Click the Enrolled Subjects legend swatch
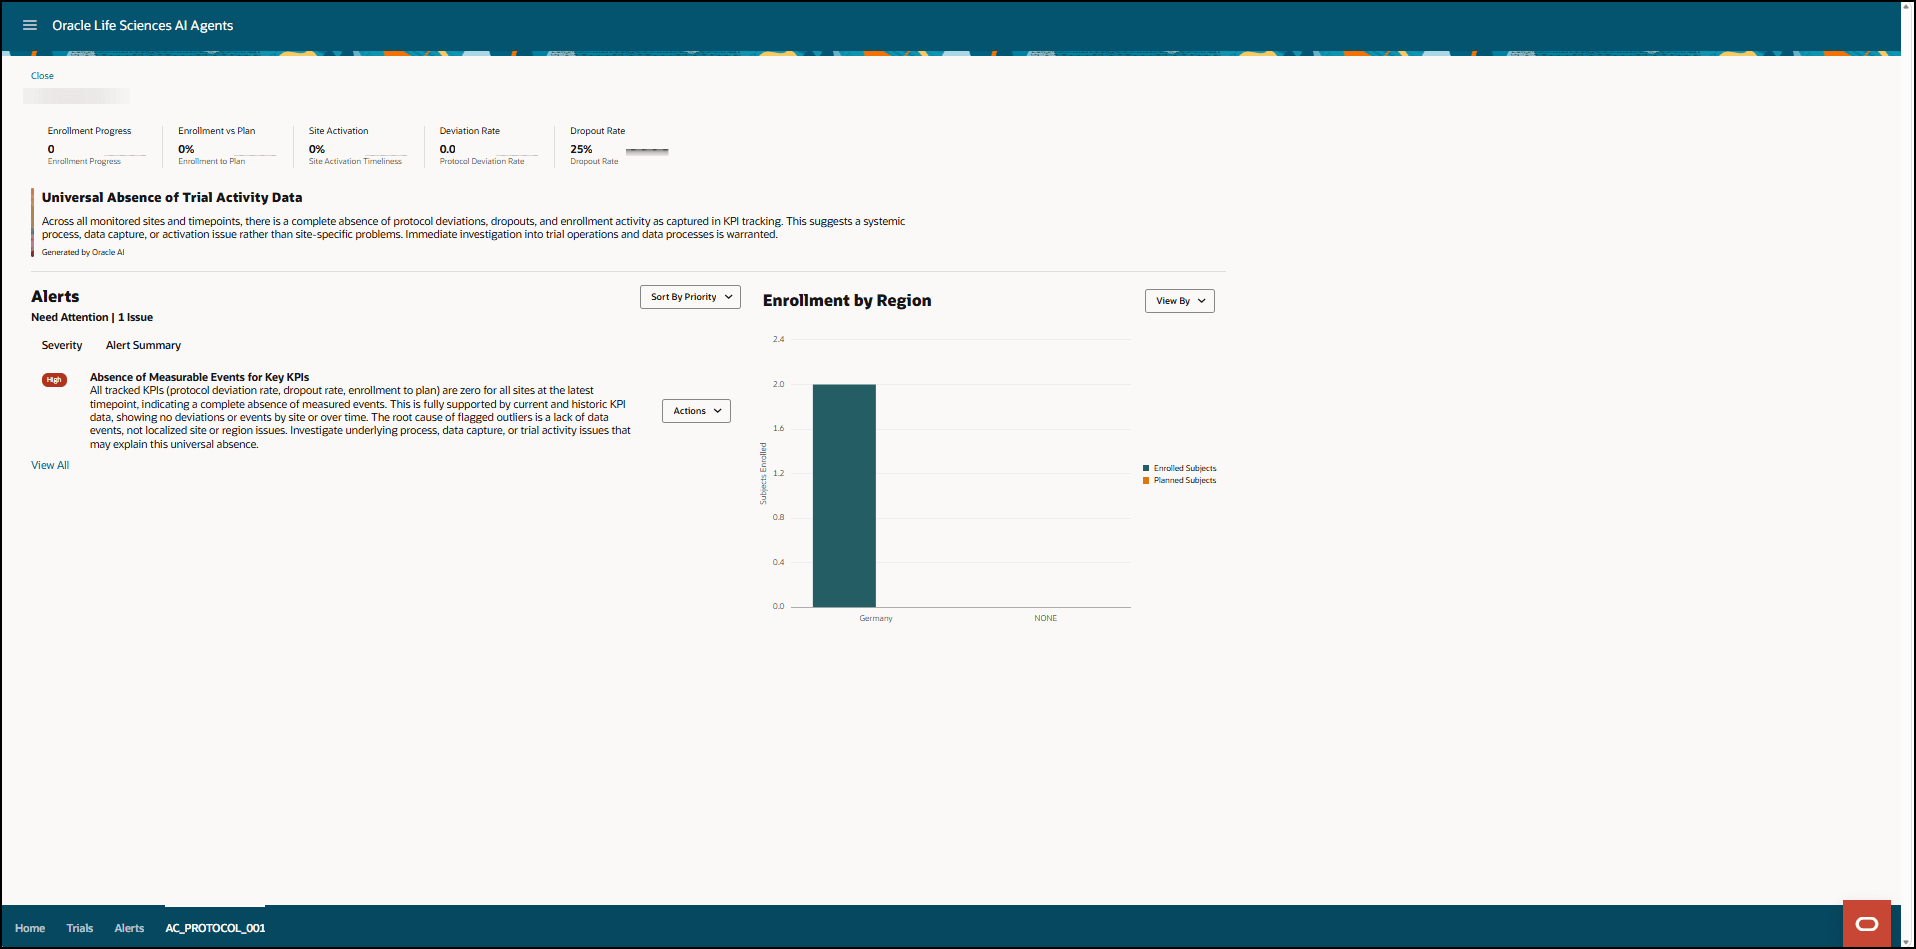Screen dimensions: 1916x949 pyautogui.click(x=1146, y=468)
